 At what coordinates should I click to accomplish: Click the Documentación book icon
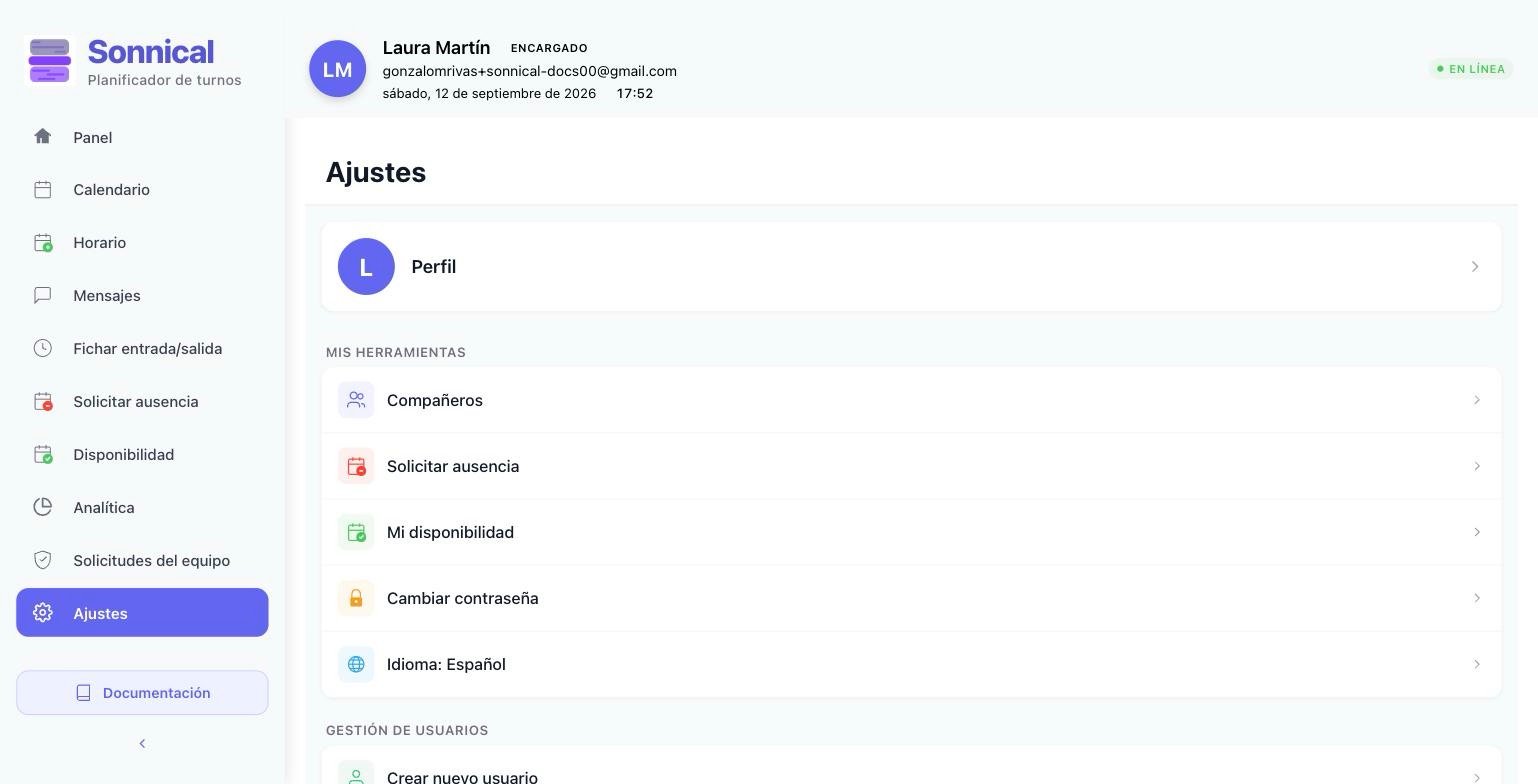point(84,693)
